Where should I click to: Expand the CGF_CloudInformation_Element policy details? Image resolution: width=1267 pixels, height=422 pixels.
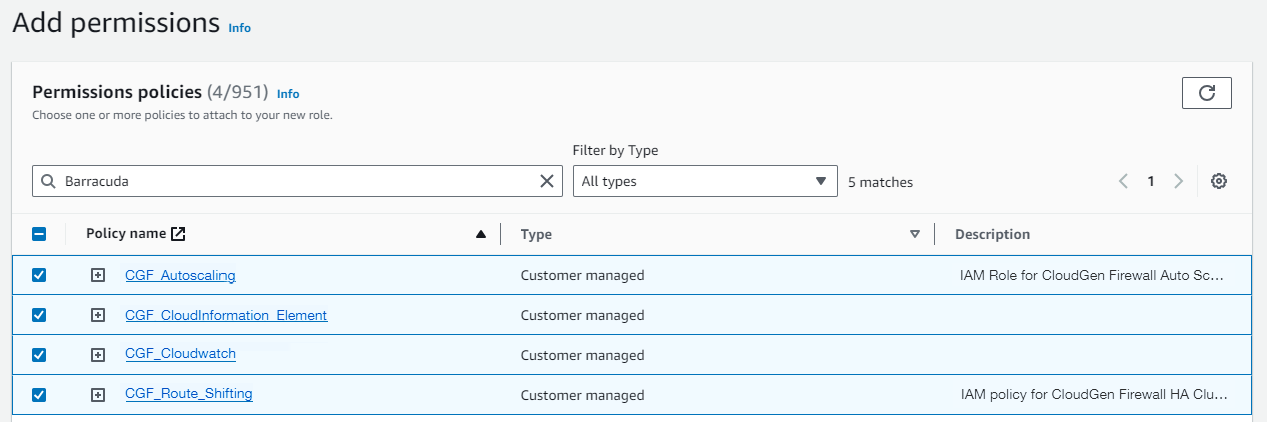98,315
